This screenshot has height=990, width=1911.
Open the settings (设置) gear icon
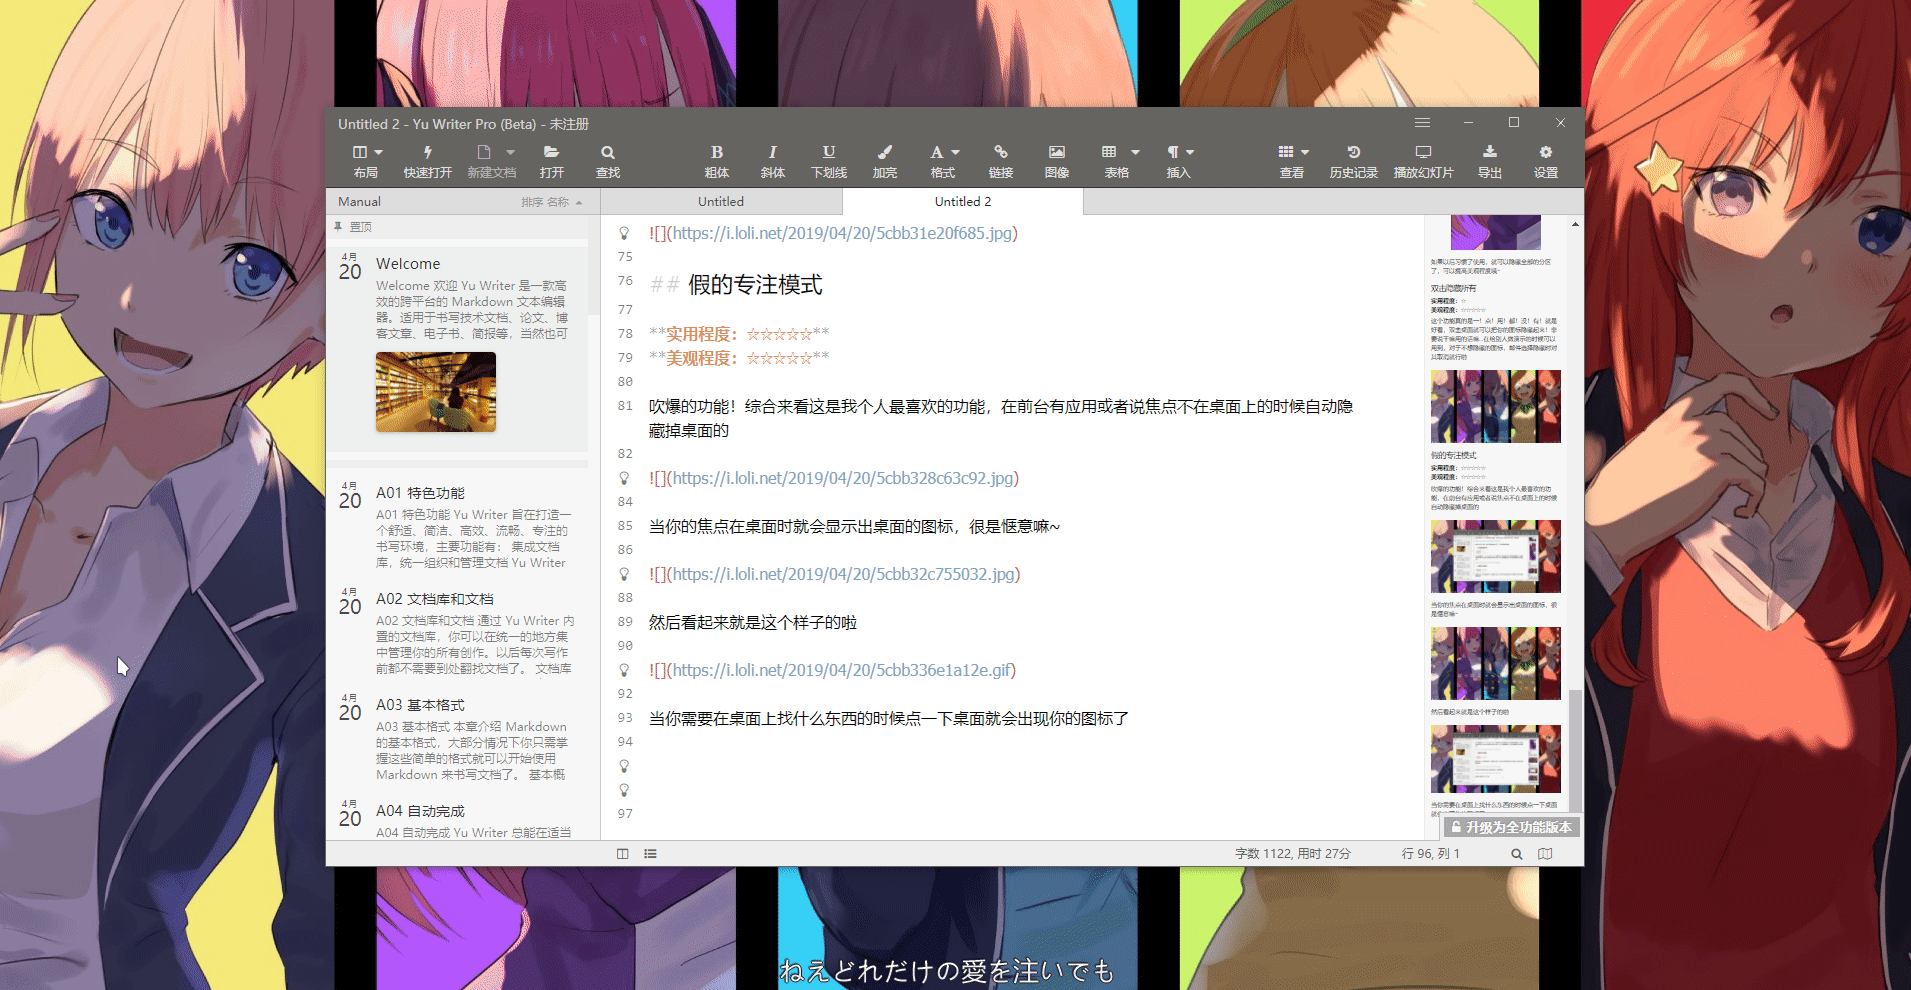(x=1545, y=153)
